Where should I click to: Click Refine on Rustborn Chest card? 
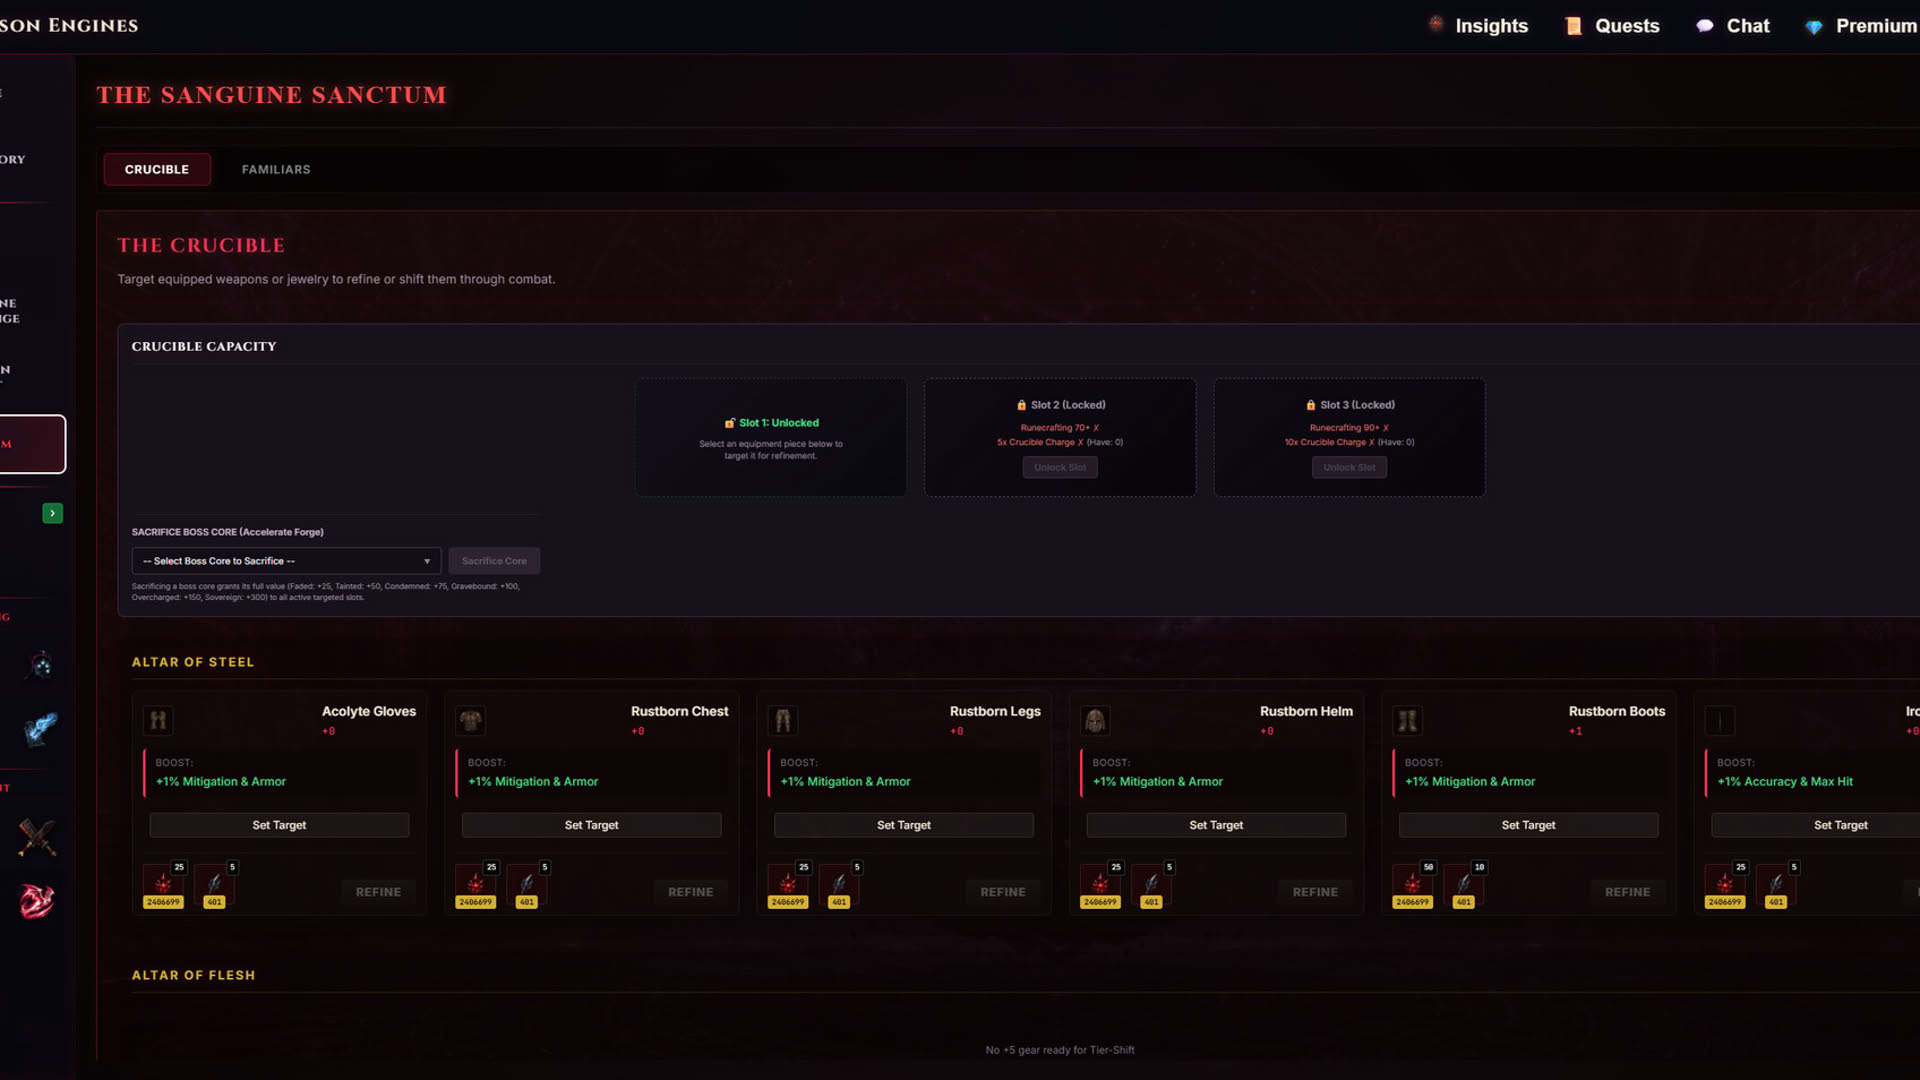pyautogui.click(x=691, y=892)
